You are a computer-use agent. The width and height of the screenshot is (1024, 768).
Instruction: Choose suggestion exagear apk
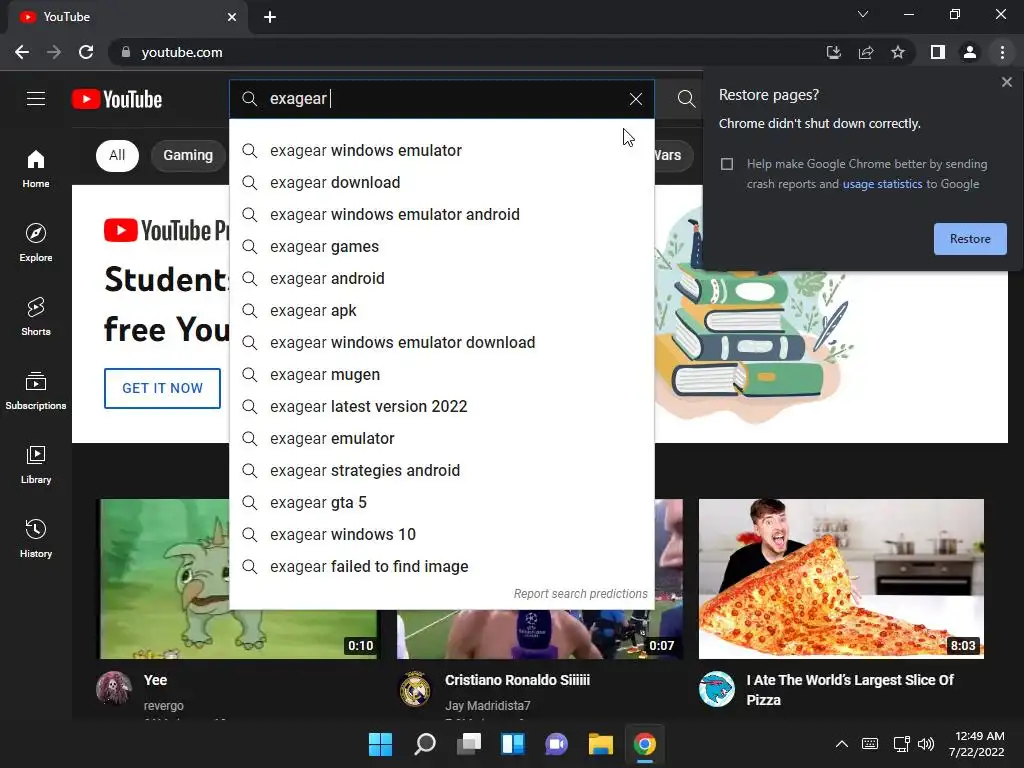(441, 310)
